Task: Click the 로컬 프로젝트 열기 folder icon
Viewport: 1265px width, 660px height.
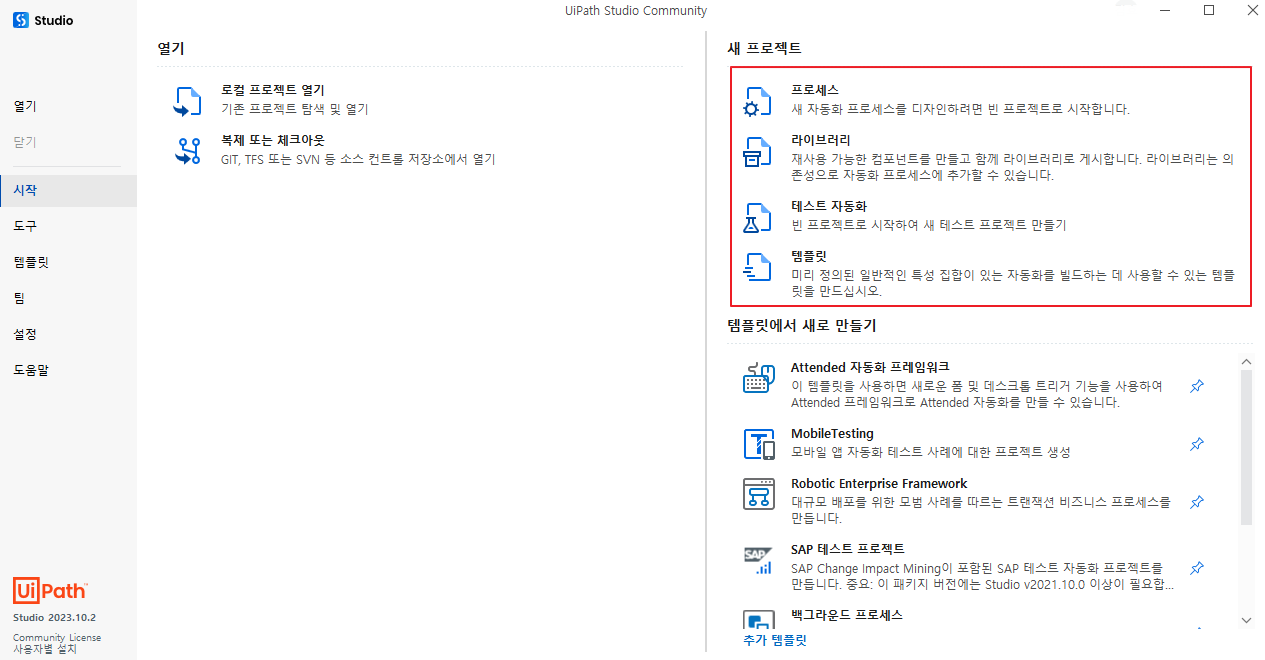Action: click(188, 100)
